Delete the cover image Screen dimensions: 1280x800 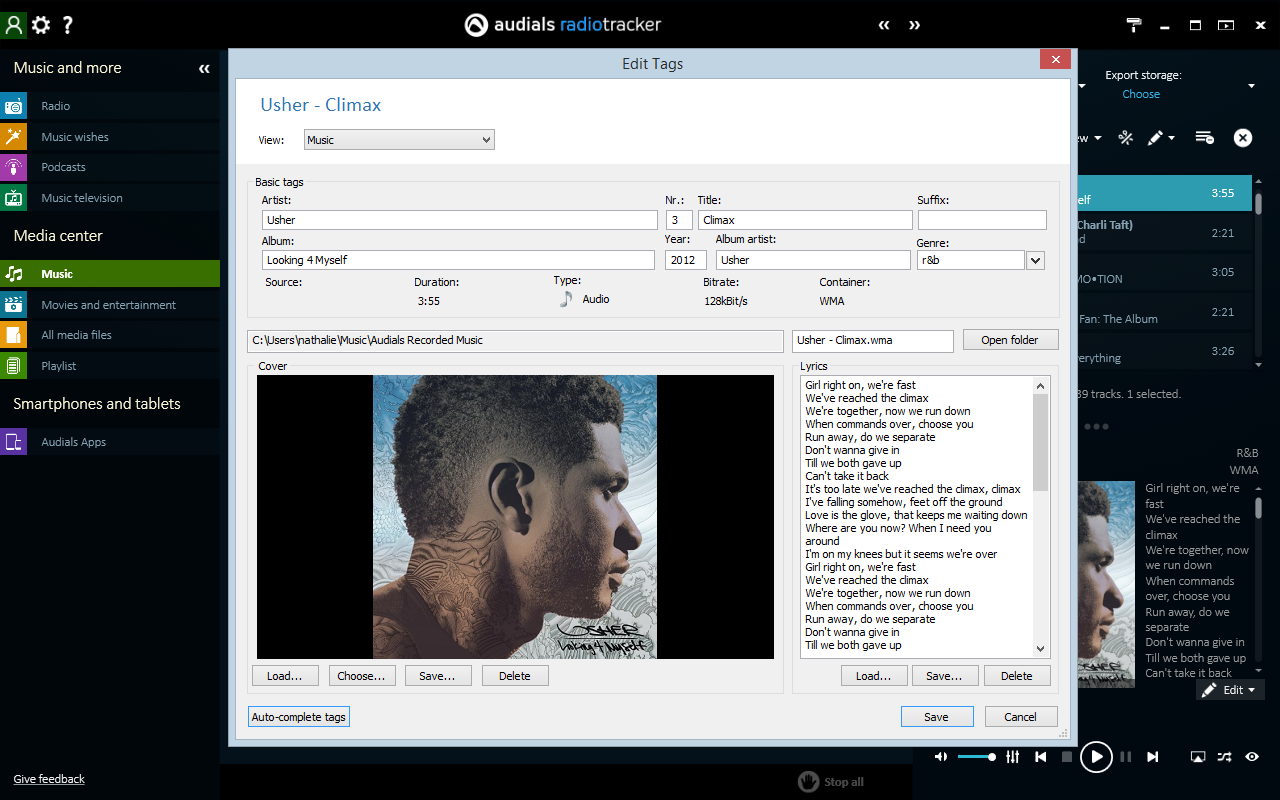click(x=515, y=676)
